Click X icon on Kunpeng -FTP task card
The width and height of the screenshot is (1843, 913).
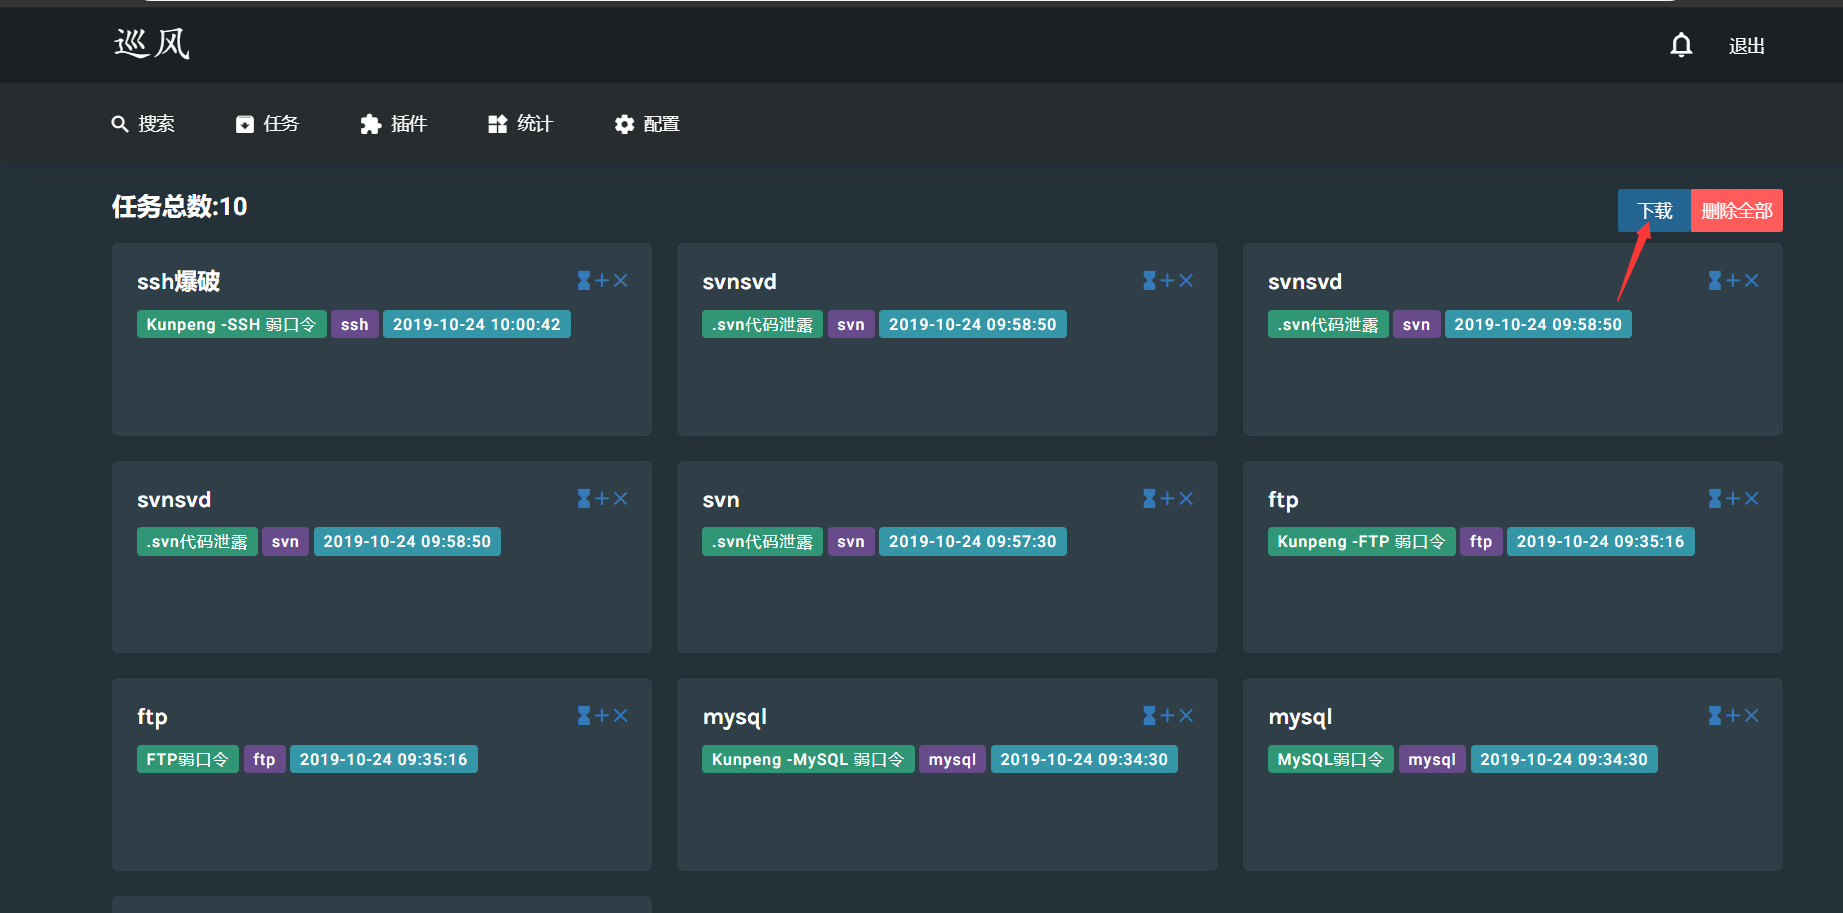[1752, 499]
